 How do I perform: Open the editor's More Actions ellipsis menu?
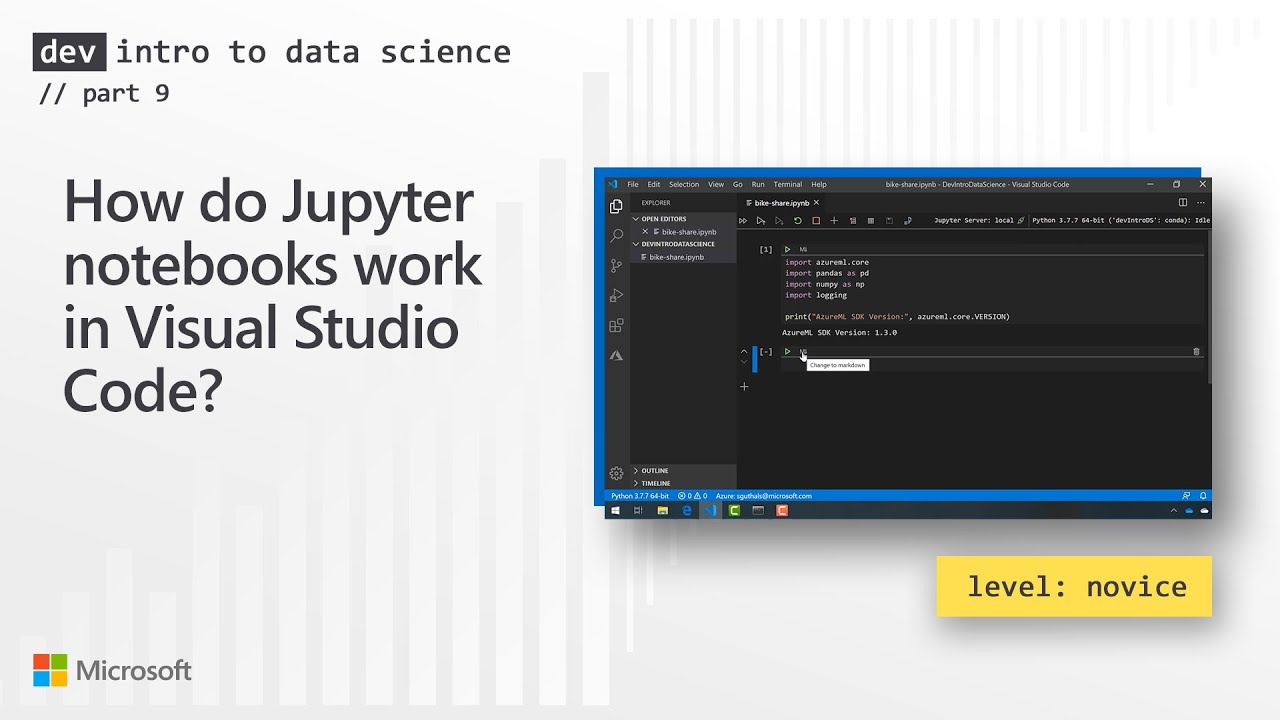1201,202
